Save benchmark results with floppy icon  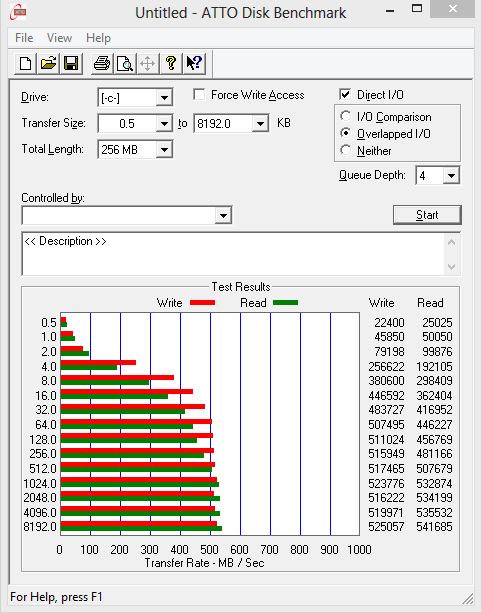[71, 63]
